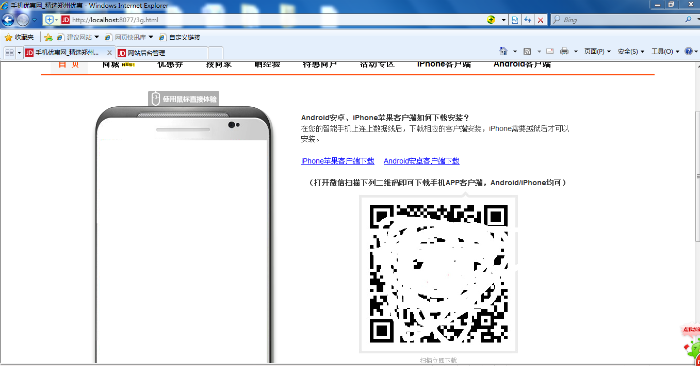Open the 建议网站 suggested sites link
The width and height of the screenshot is (700, 366).
75,37
